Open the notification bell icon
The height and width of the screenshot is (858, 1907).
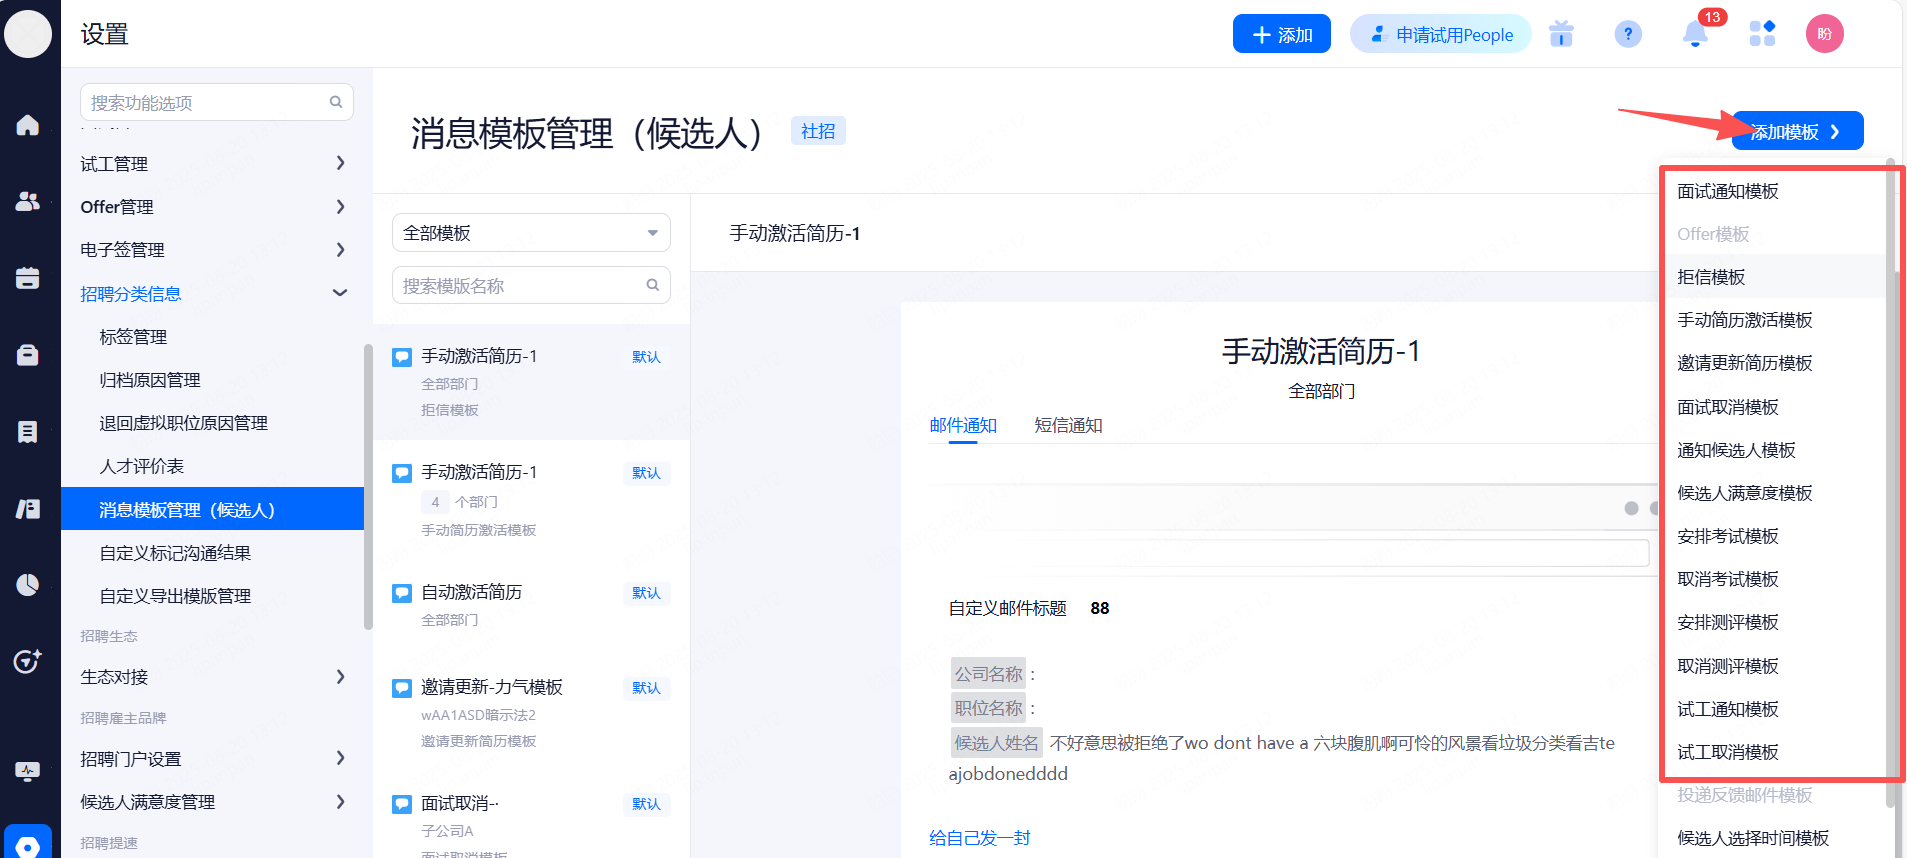pyautogui.click(x=1695, y=35)
